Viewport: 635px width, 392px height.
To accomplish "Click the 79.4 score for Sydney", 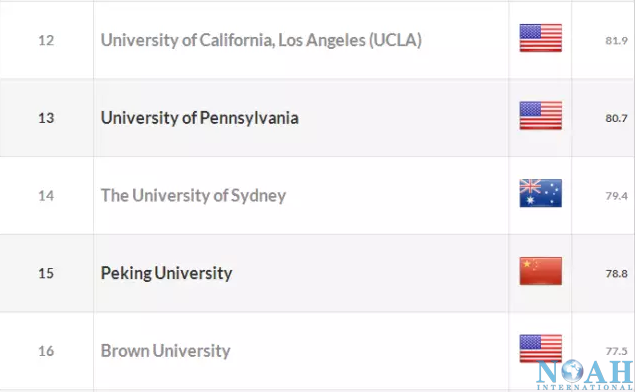I will click(616, 196).
